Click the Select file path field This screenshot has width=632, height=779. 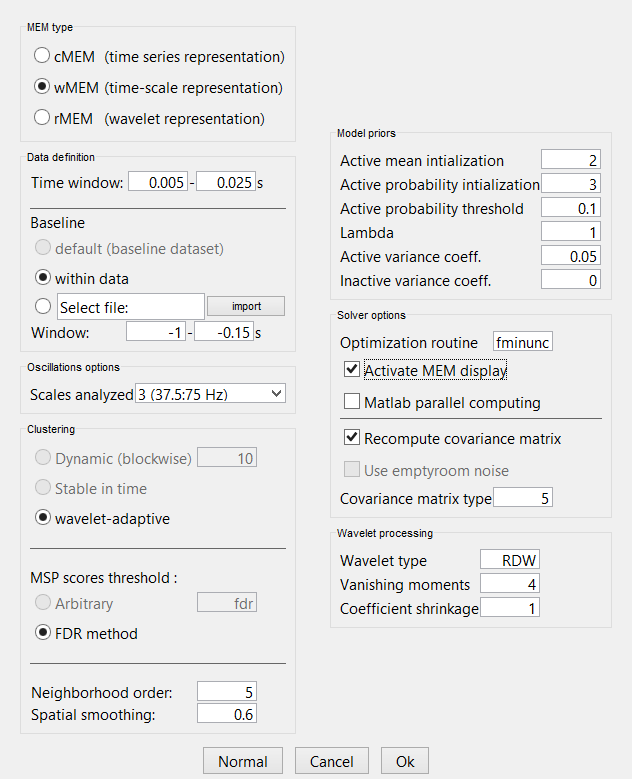131,307
